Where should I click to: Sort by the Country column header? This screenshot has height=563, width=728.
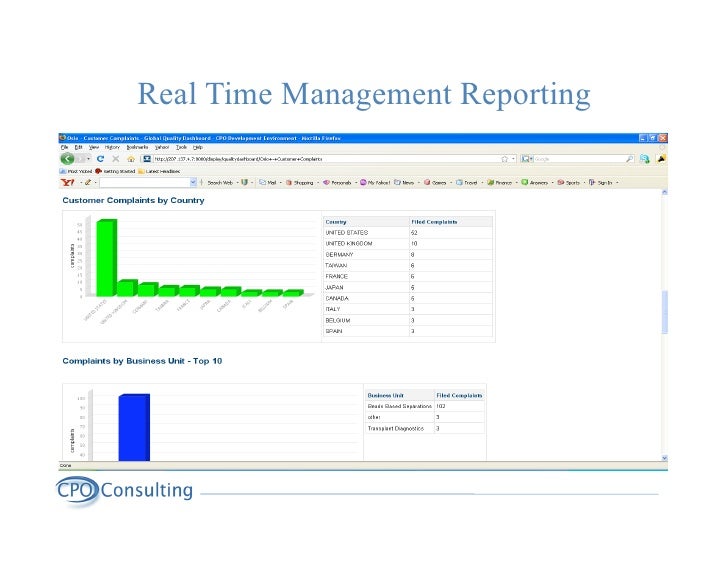[x=366, y=222]
